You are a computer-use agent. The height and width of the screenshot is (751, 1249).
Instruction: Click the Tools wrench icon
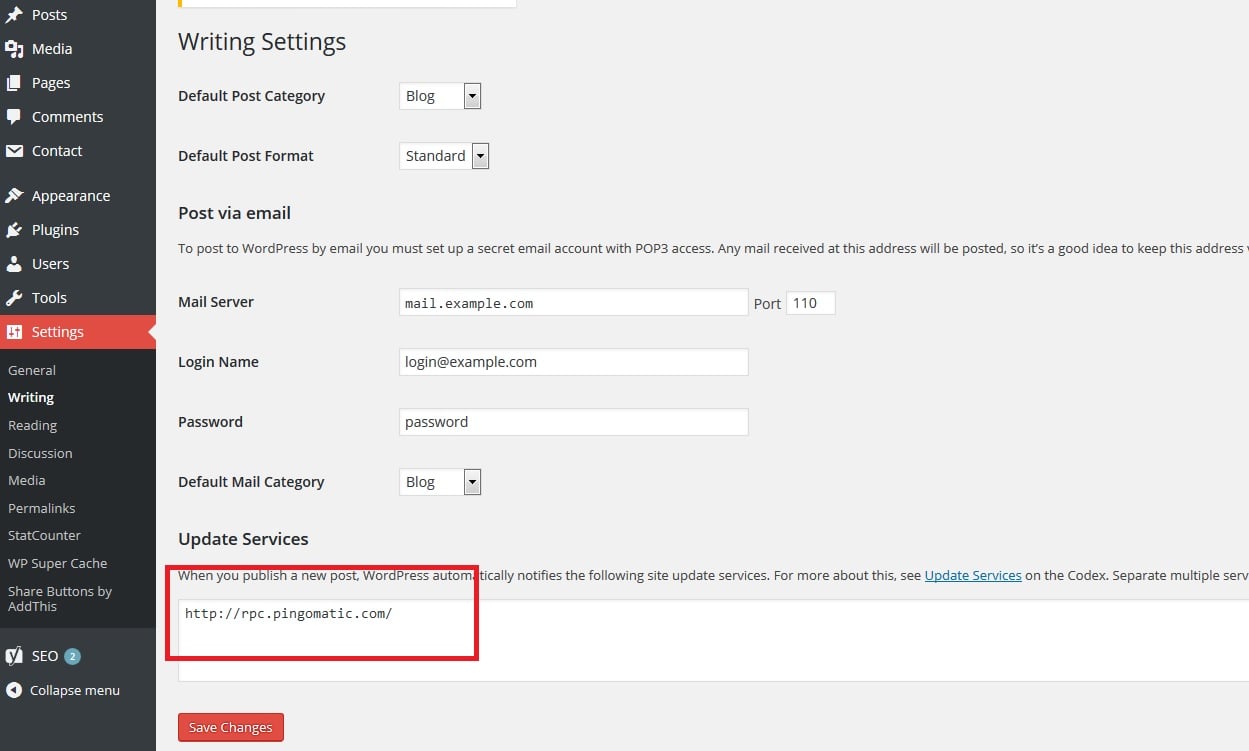[14, 298]
